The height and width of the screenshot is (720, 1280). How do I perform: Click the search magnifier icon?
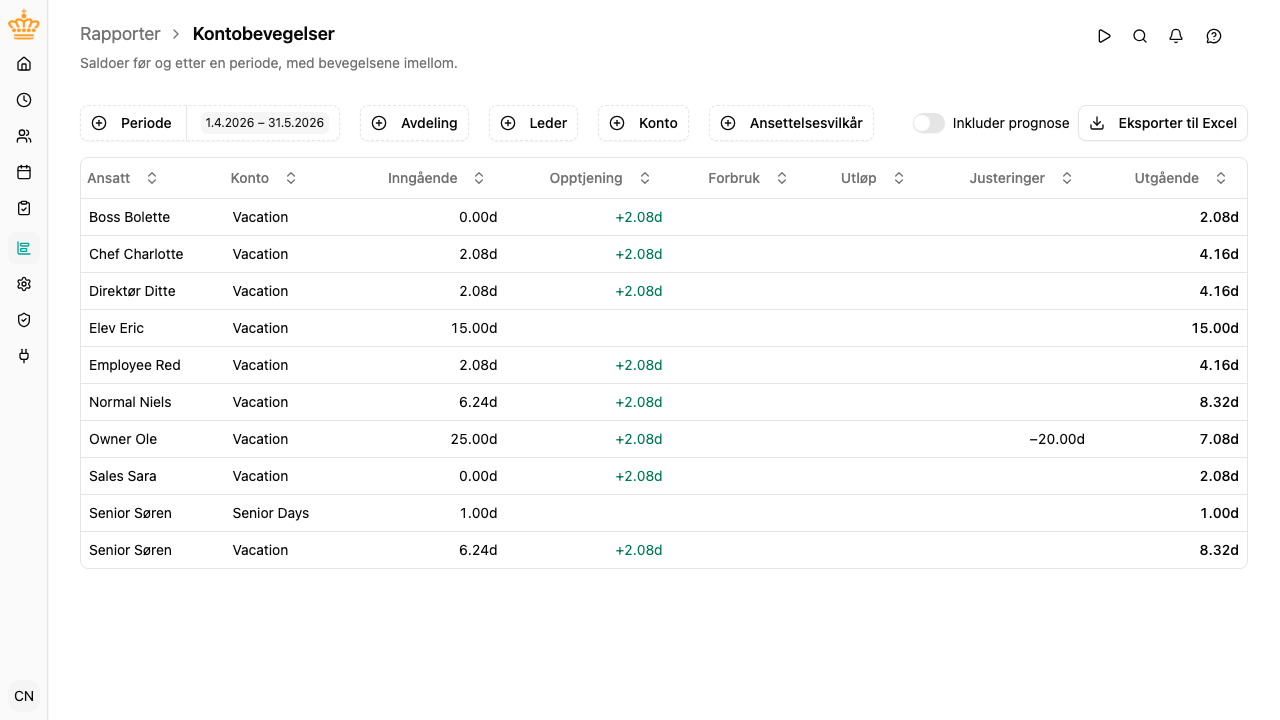(x=1140, y=36)
